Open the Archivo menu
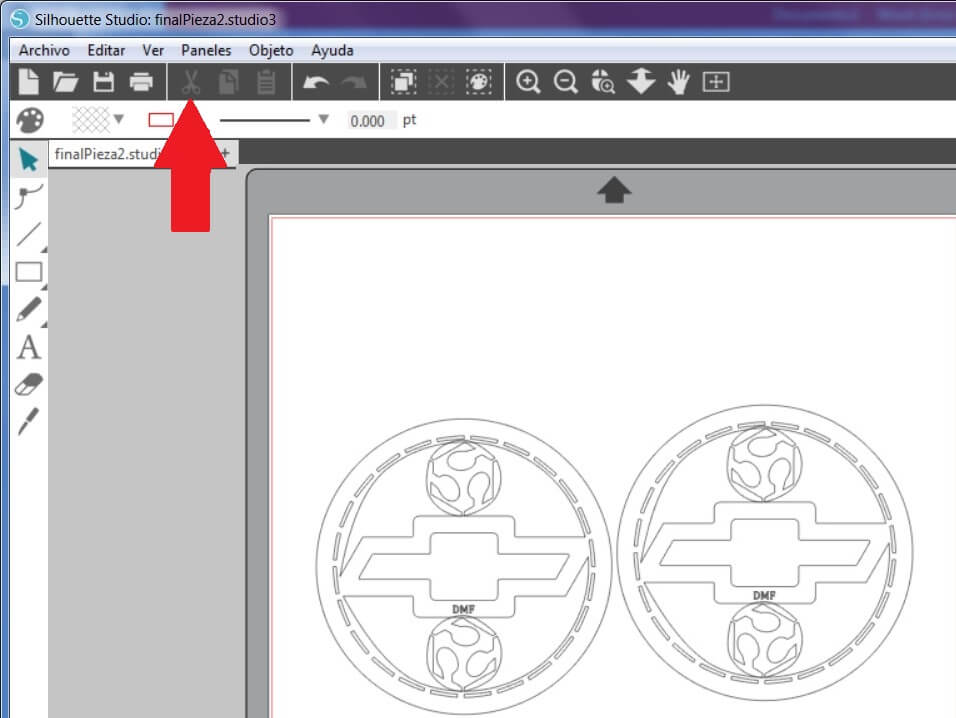Image resolution: width=956 pixels, height=718 pixels. pyautogui.click(x=44, y=51)
